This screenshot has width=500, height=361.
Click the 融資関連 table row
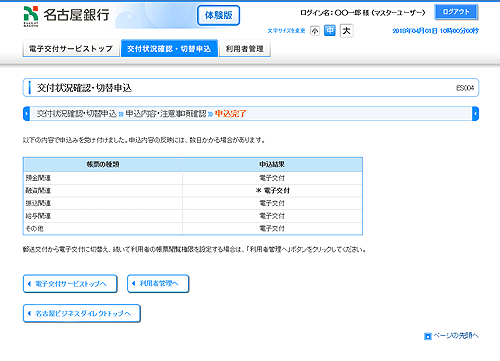[x=193, y=191]
